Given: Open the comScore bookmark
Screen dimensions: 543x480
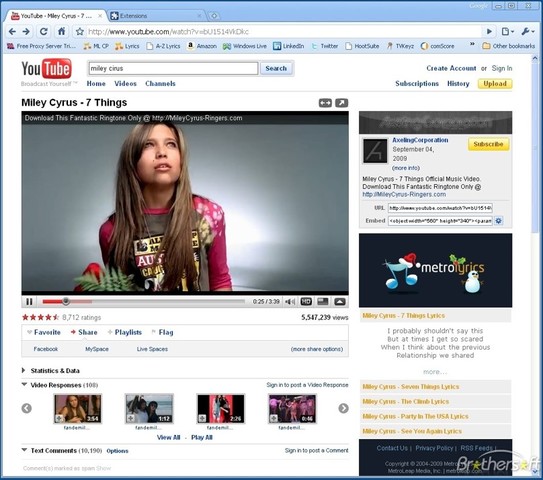Looking at the screenshot, I should point(437,46).
